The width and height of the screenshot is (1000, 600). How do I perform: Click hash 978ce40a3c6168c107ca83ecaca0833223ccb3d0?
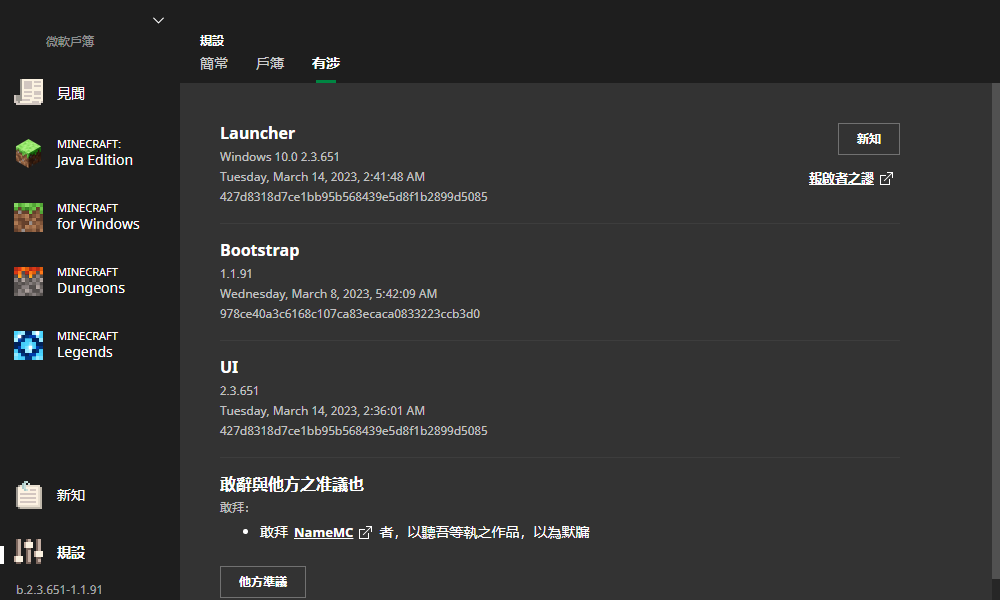(x=349, y=314)
